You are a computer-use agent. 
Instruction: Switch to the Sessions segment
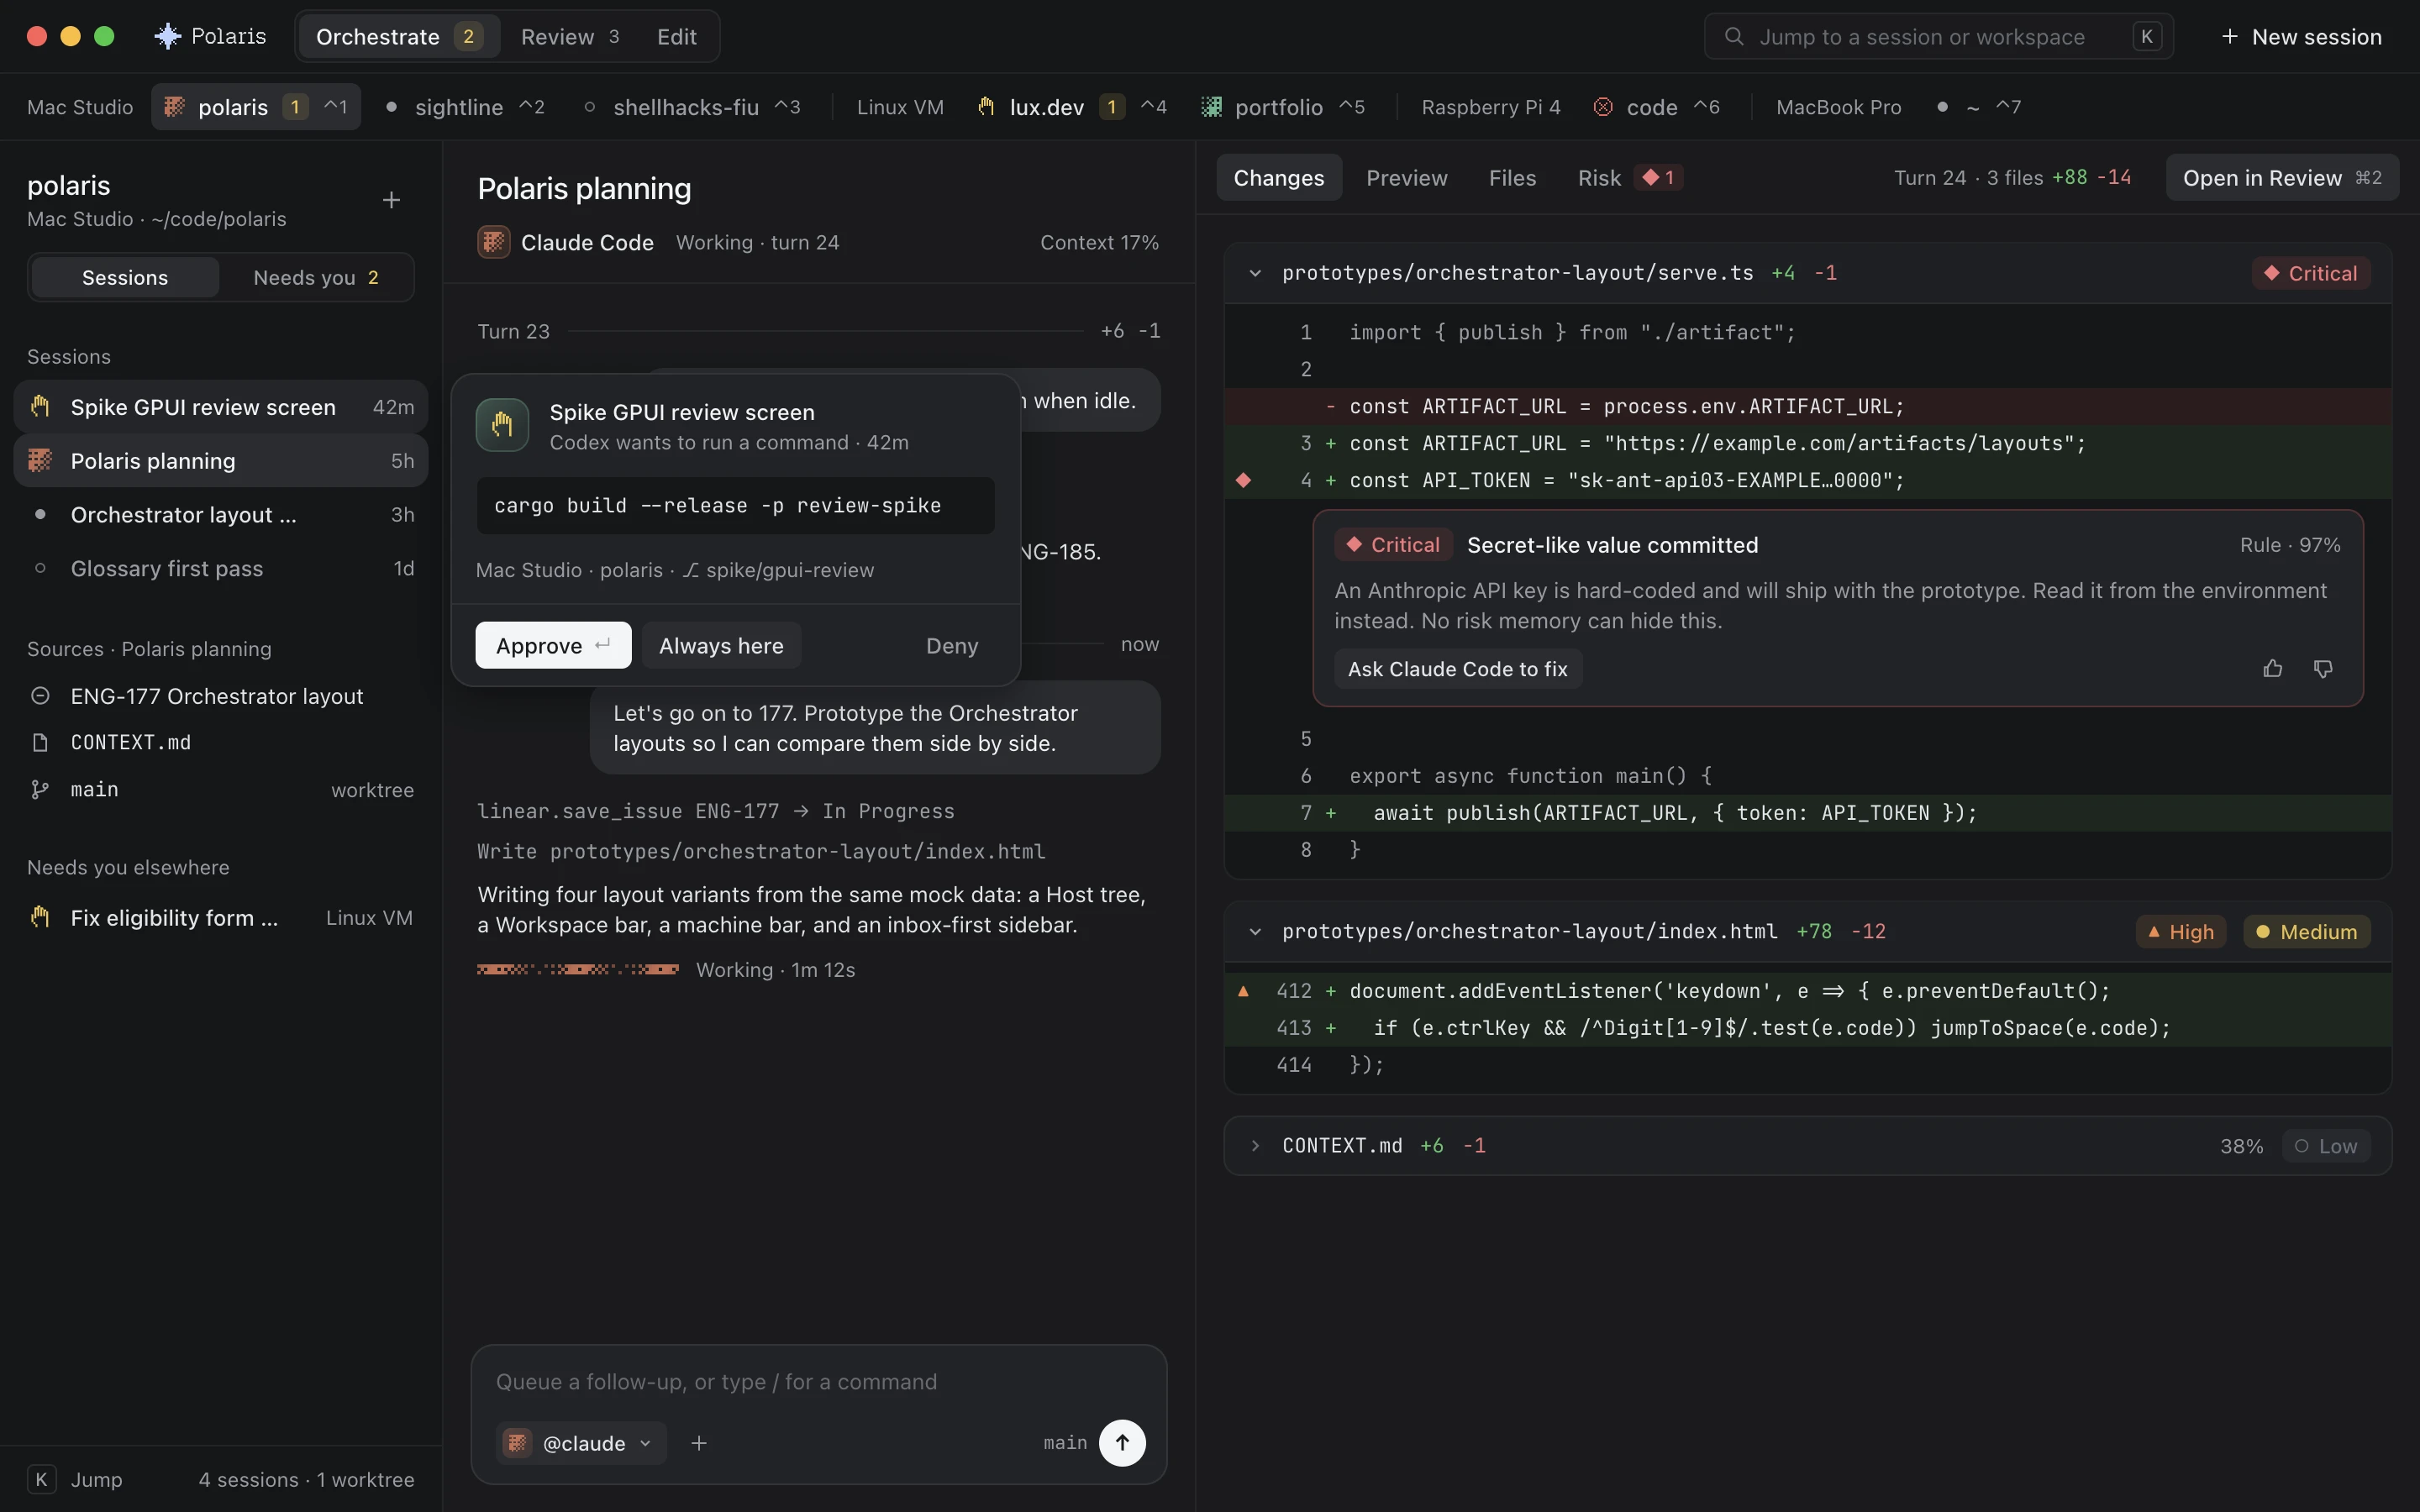125,278
